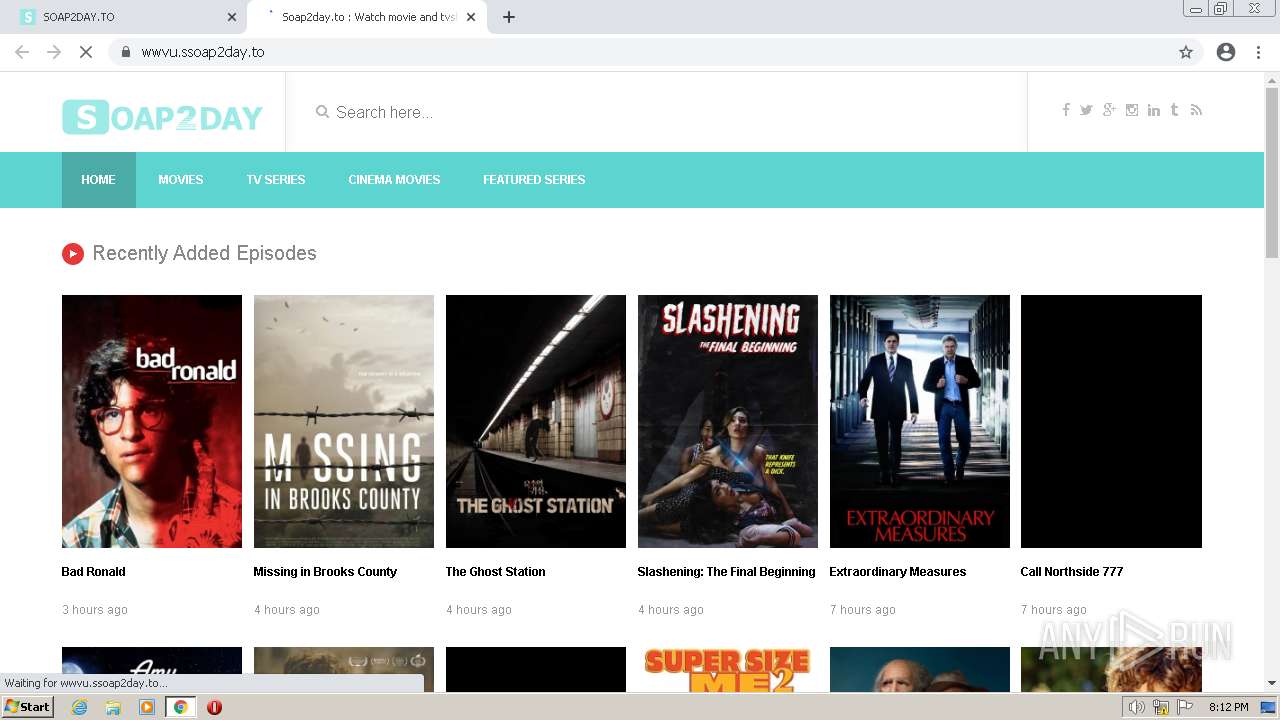Bookmark this page with the star icon
Viewport: 1280px width, 720px height.
coord(1186,52)
